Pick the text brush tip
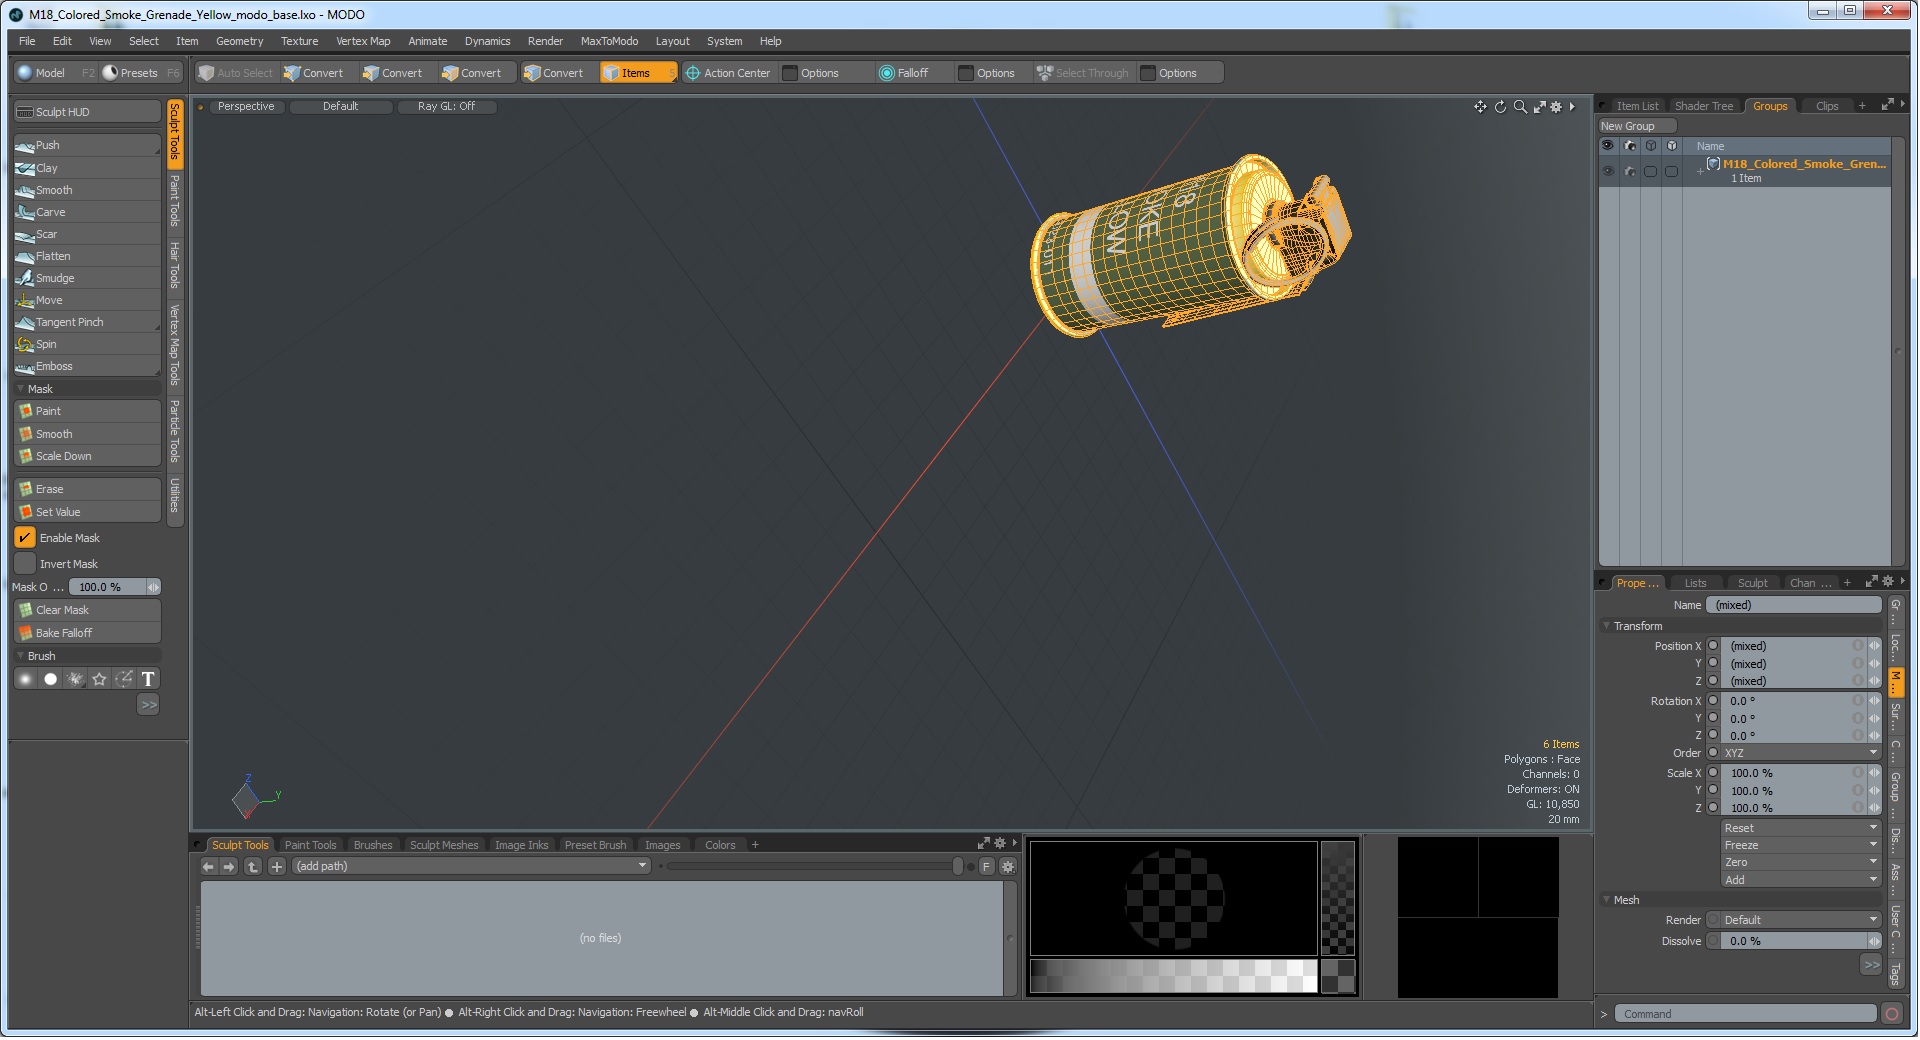 click(148, 679)
